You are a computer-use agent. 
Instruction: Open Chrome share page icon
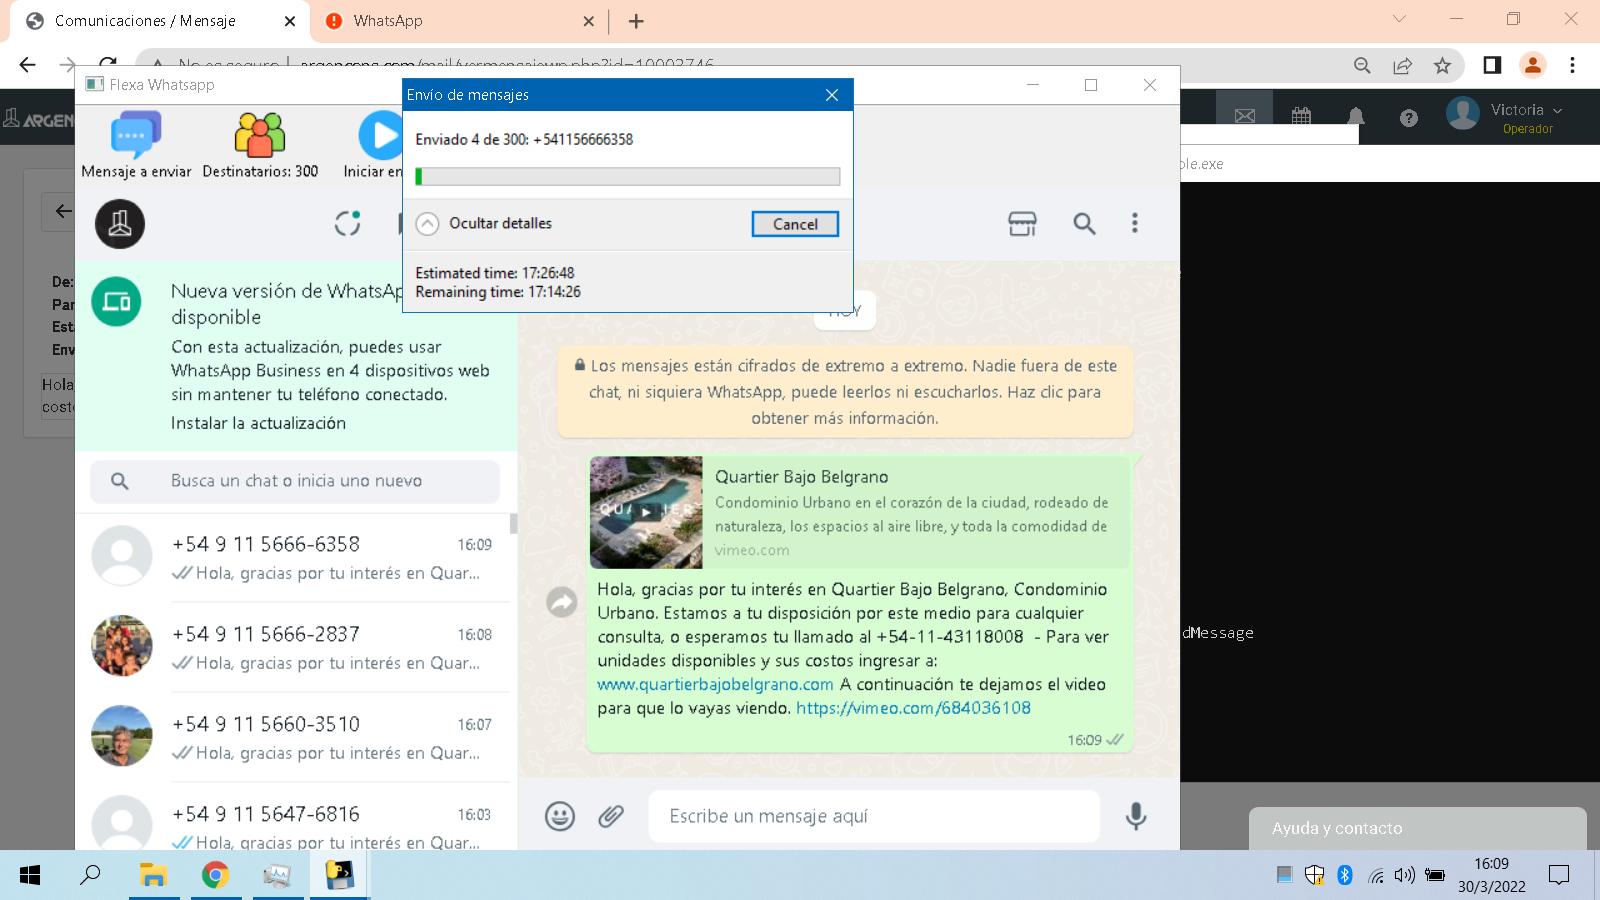(x=1402, y=65)
